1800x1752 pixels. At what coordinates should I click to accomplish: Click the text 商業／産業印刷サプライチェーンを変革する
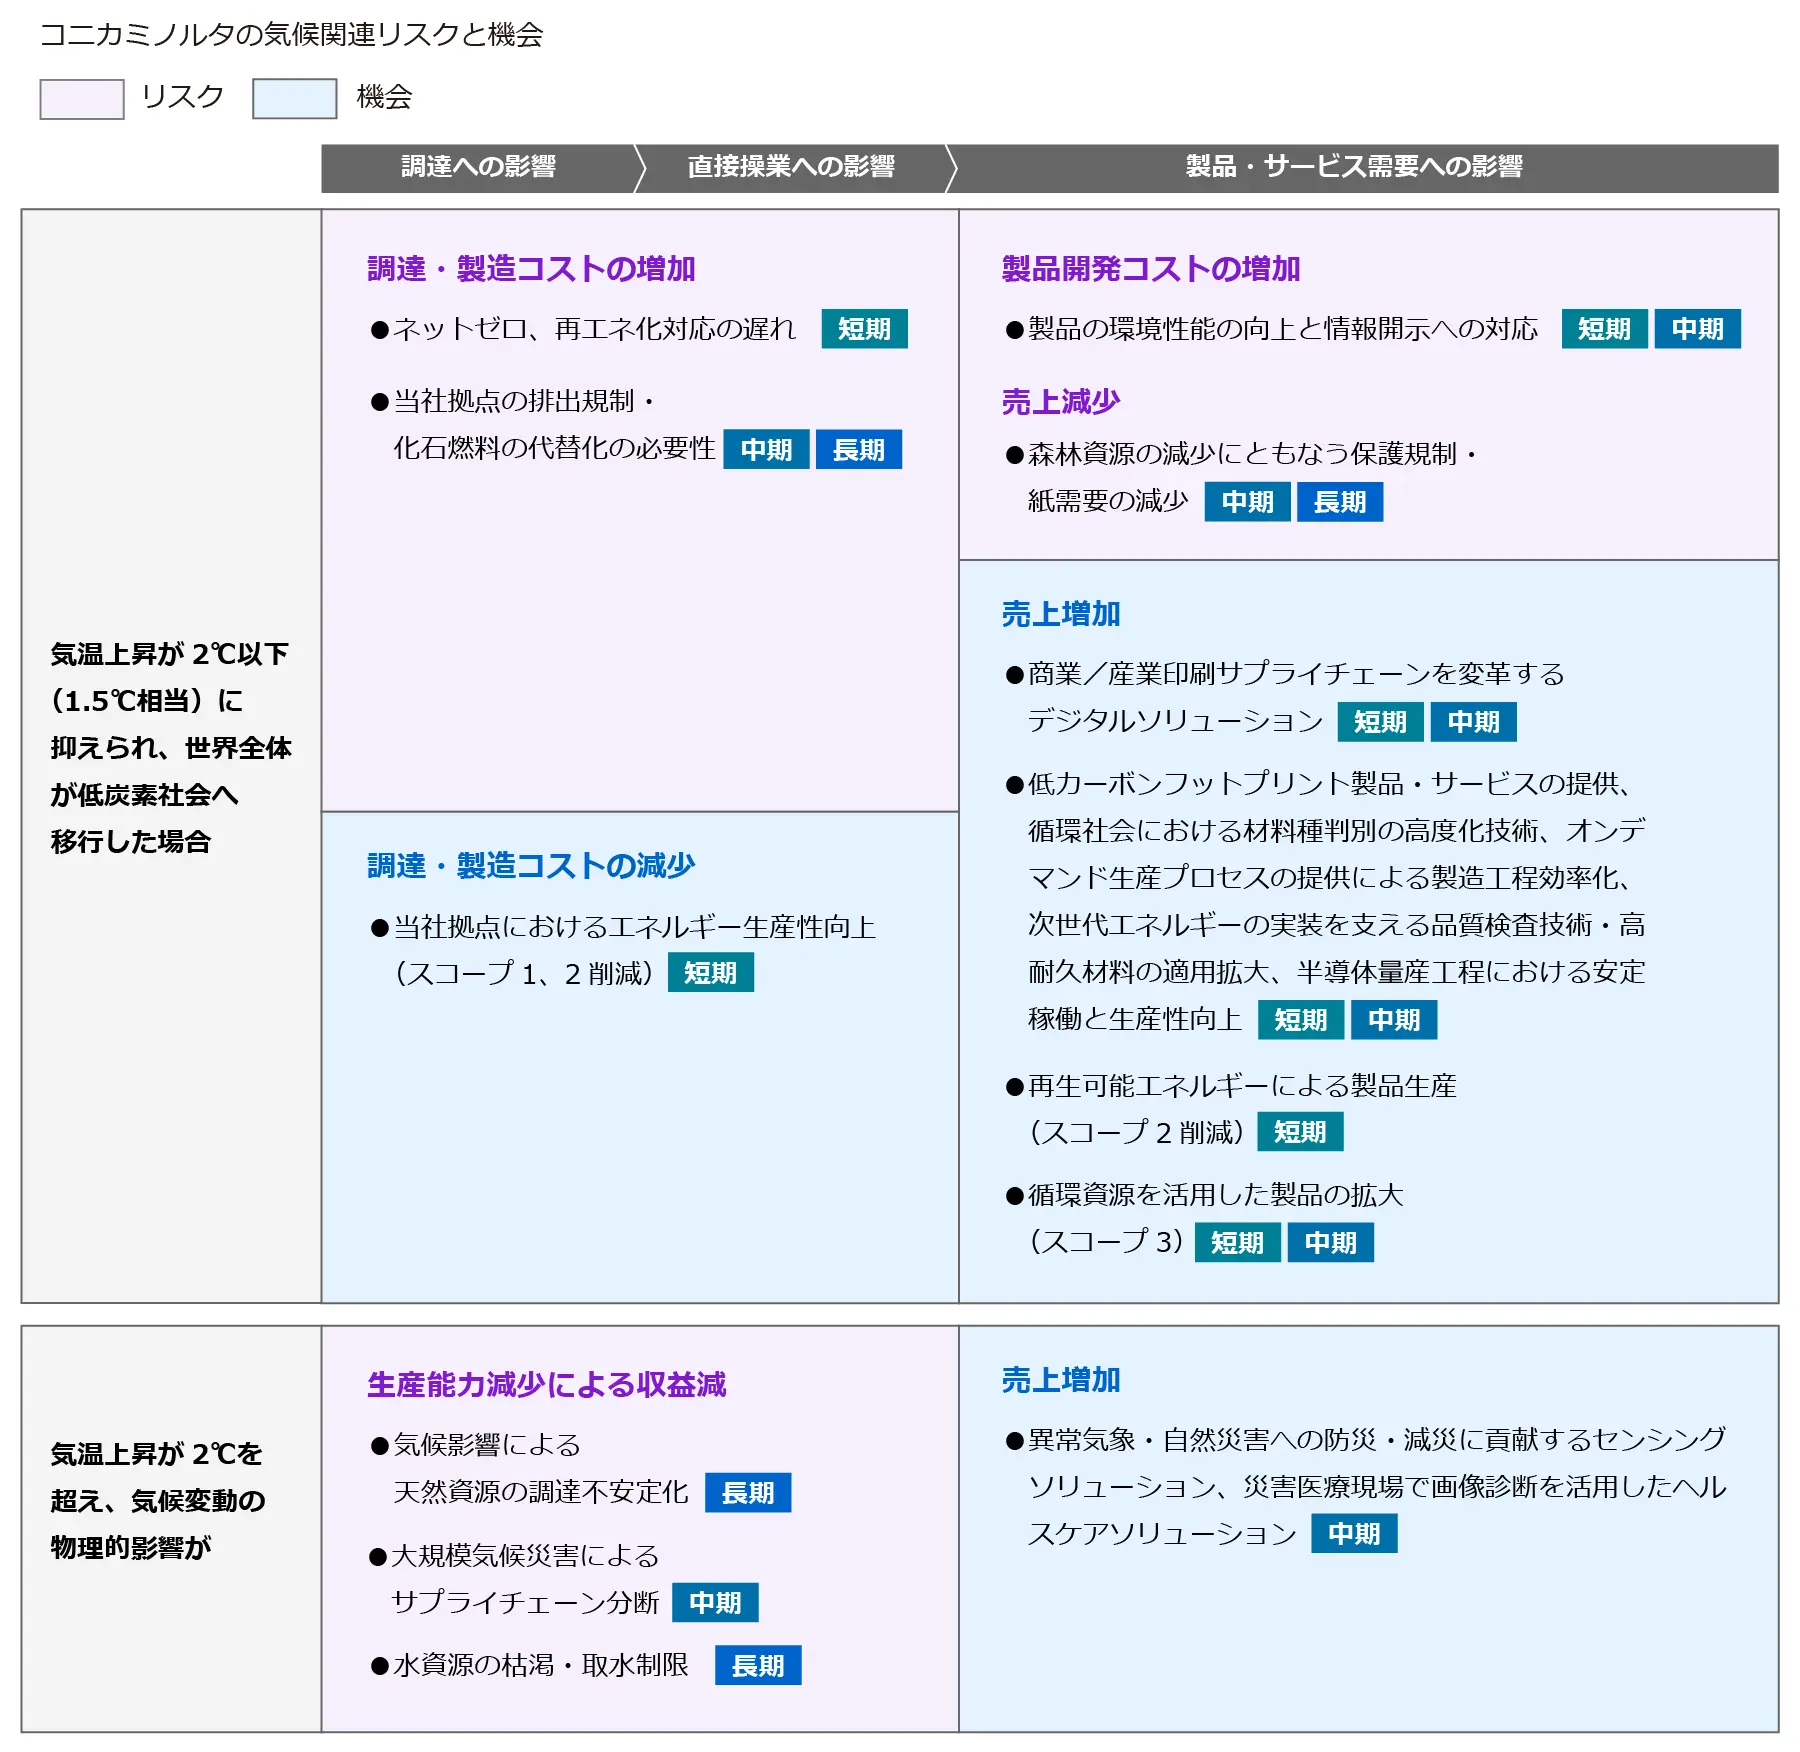pyautogui.click(x=1296, y=675)
